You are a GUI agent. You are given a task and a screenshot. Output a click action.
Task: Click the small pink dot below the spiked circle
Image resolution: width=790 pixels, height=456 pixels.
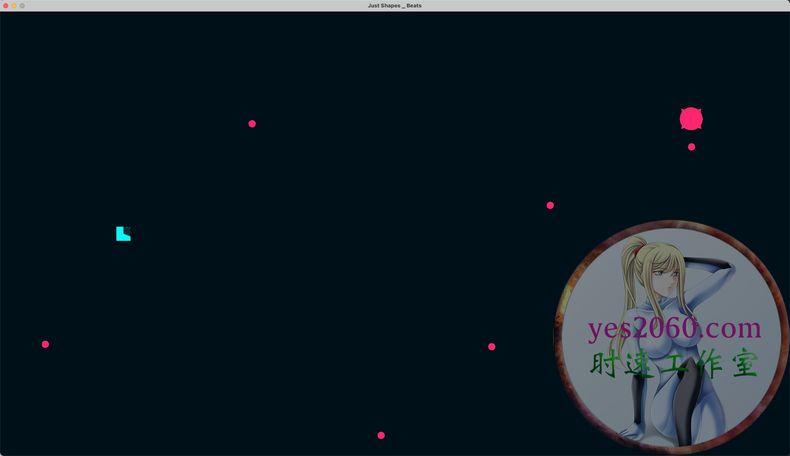[x=691, y=147]
